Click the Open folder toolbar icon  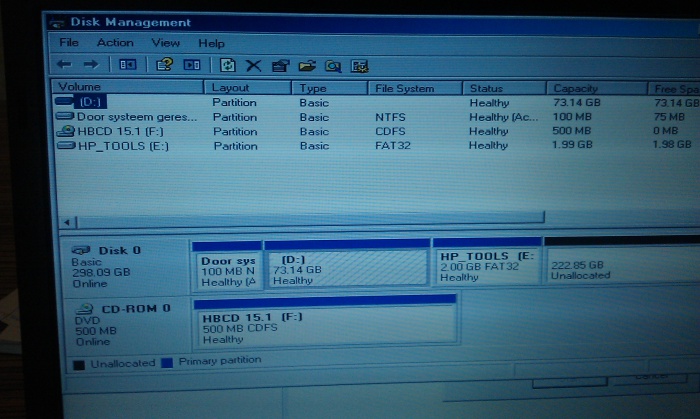[307, 66]
